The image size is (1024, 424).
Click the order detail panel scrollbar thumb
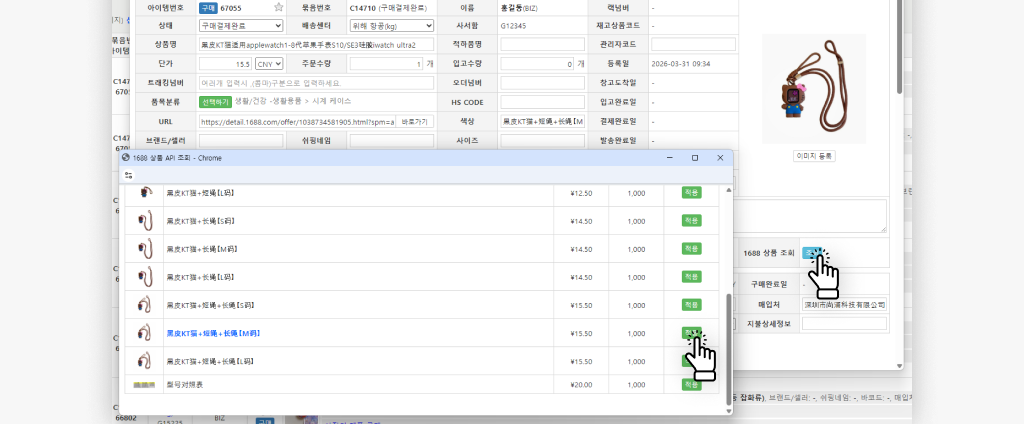coord(899,46)
